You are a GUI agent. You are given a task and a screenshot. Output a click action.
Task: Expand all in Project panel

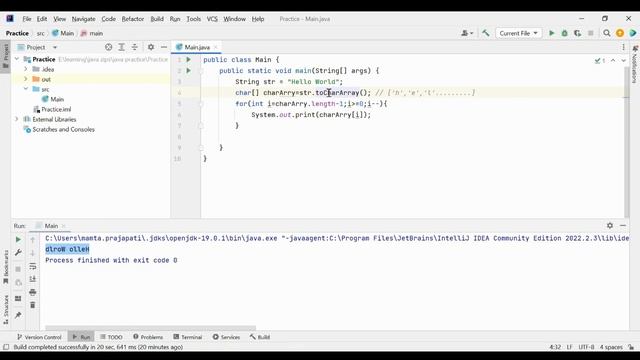[x=122, y=47]
